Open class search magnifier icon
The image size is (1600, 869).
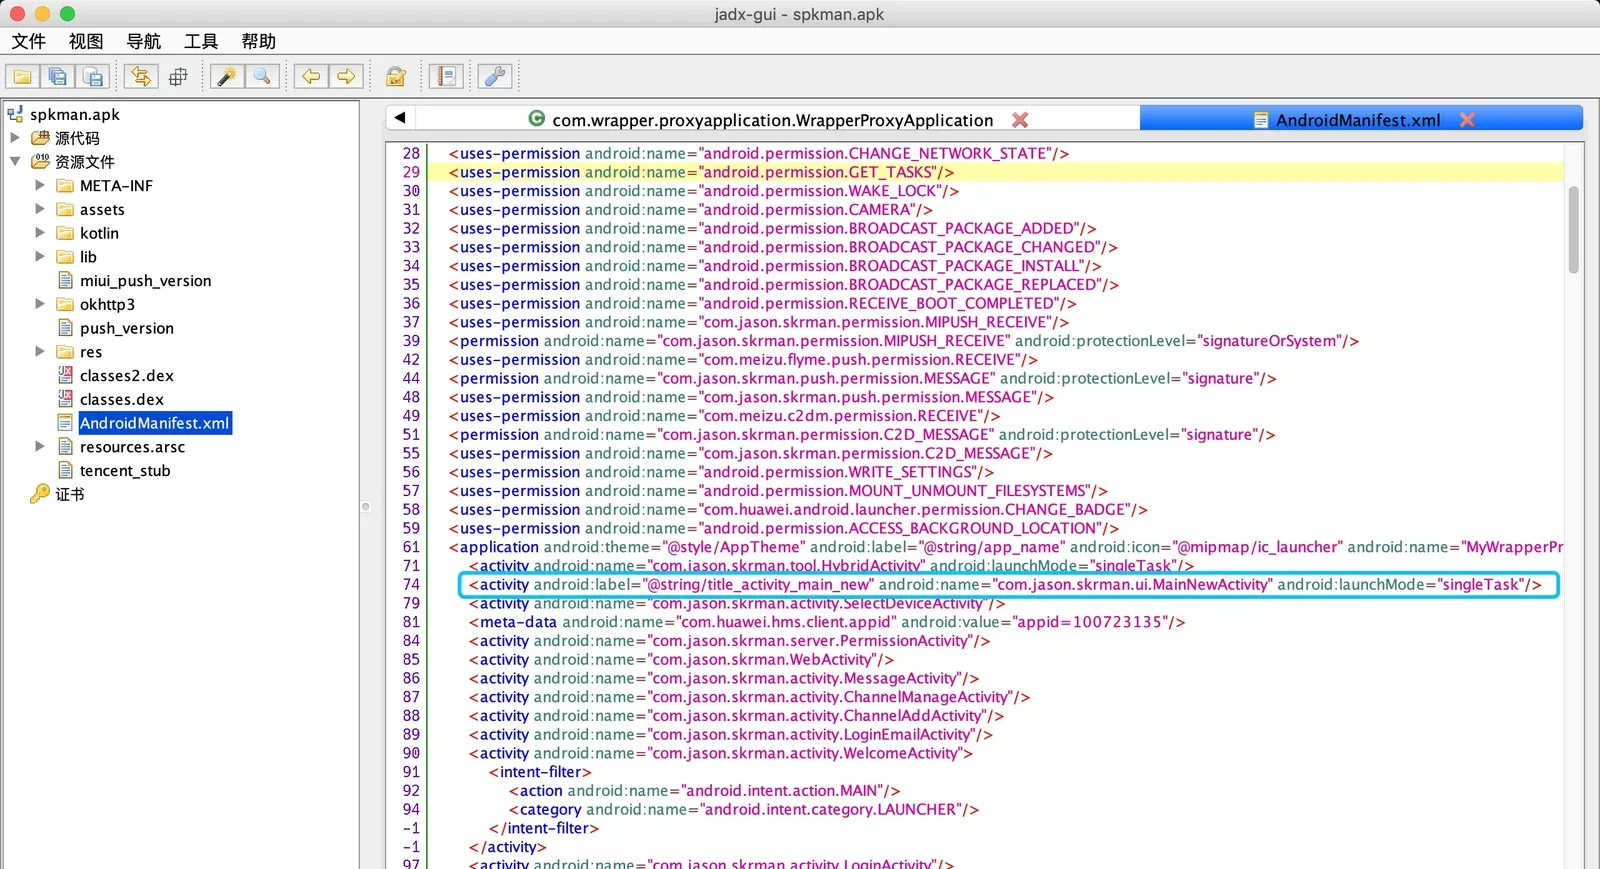pos(262,77)
